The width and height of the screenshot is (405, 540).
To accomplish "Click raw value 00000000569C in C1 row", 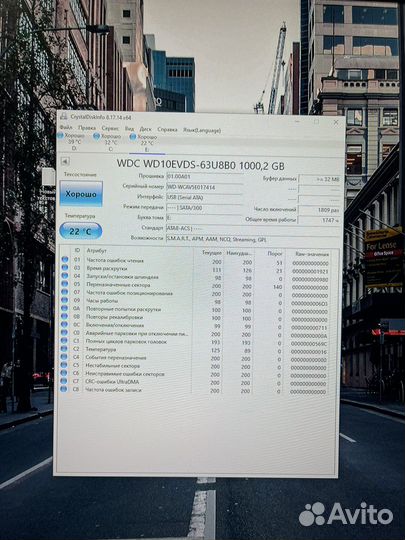I will click(309, 344).
